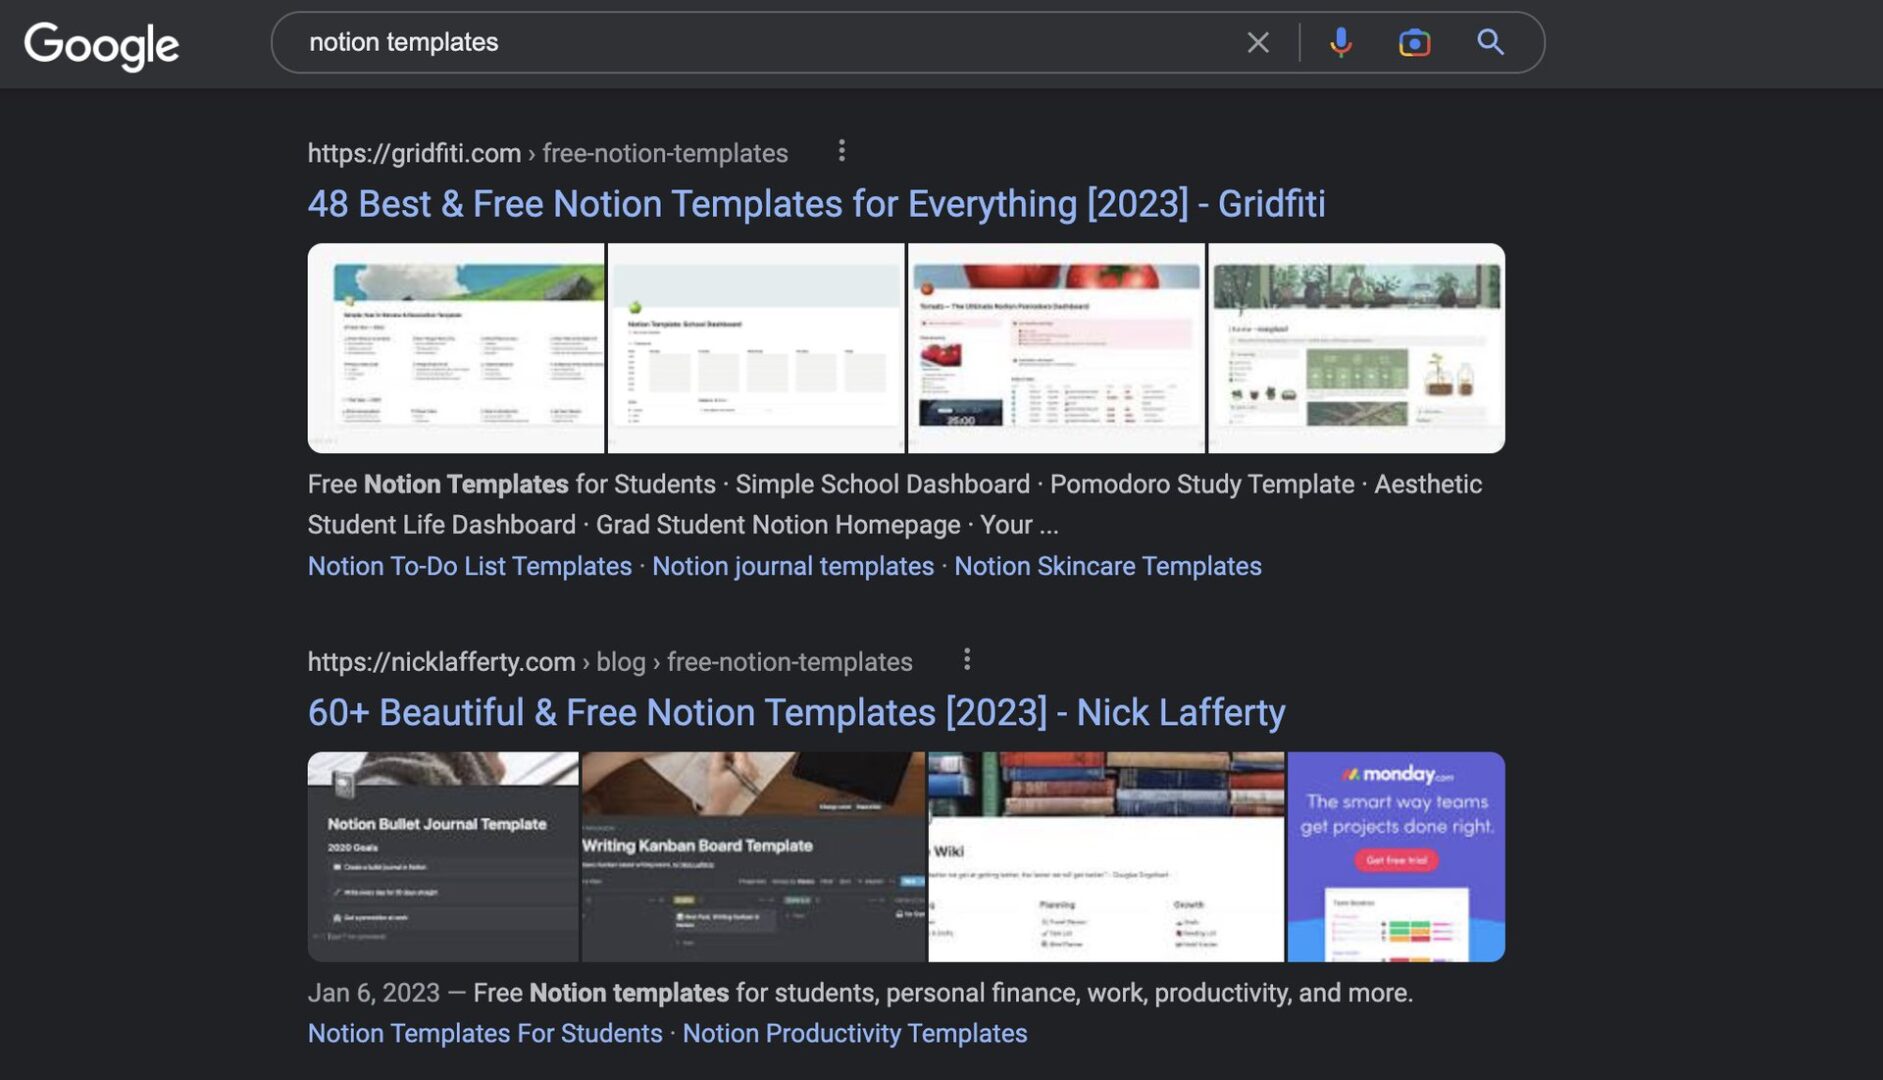Open the '60+ Beautiful & Free Notion Templates' result
Viewport: 1883px width, 1080px height.
[795, 712]
